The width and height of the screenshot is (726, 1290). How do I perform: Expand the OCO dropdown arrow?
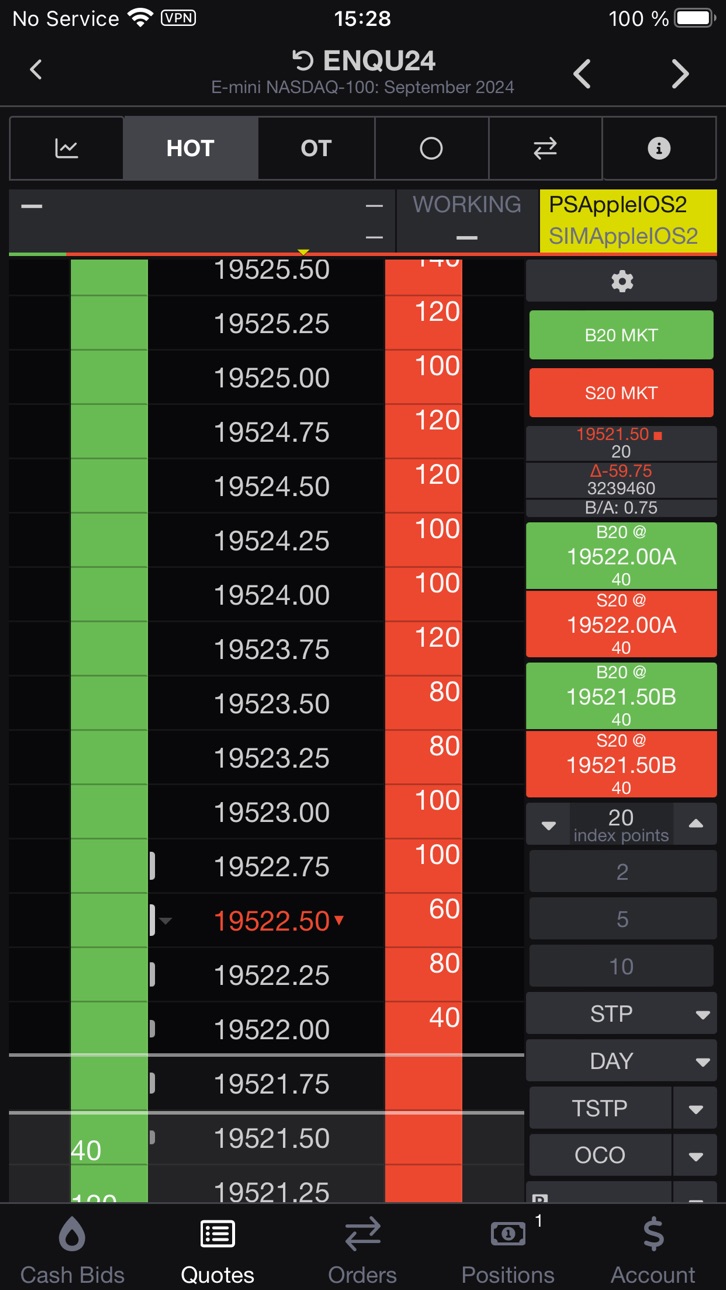coord(696,1156)
